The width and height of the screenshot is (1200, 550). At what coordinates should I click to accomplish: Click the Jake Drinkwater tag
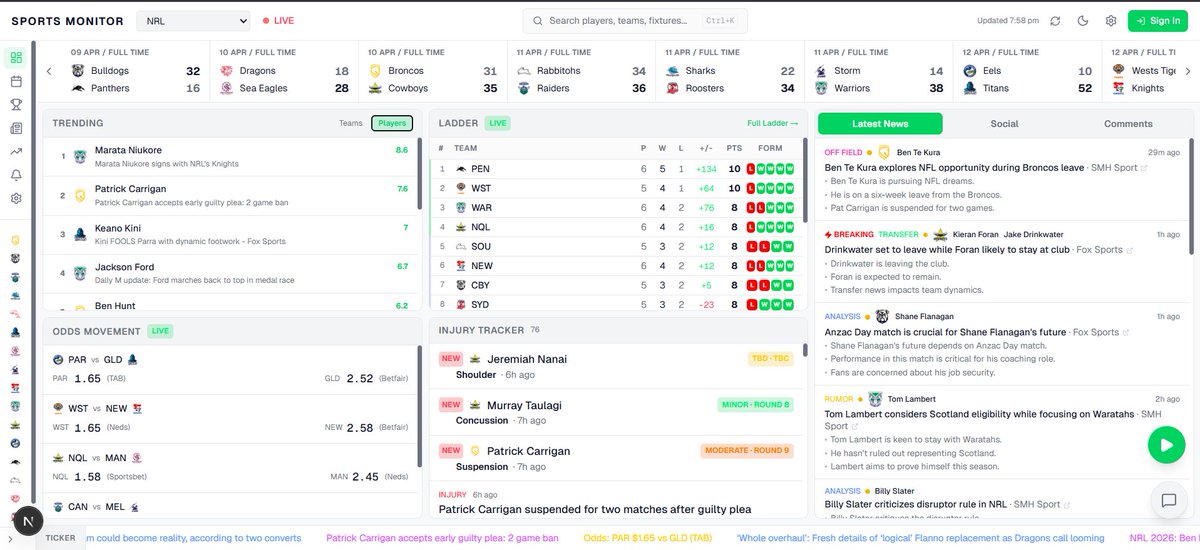[x=1034, y=234]
